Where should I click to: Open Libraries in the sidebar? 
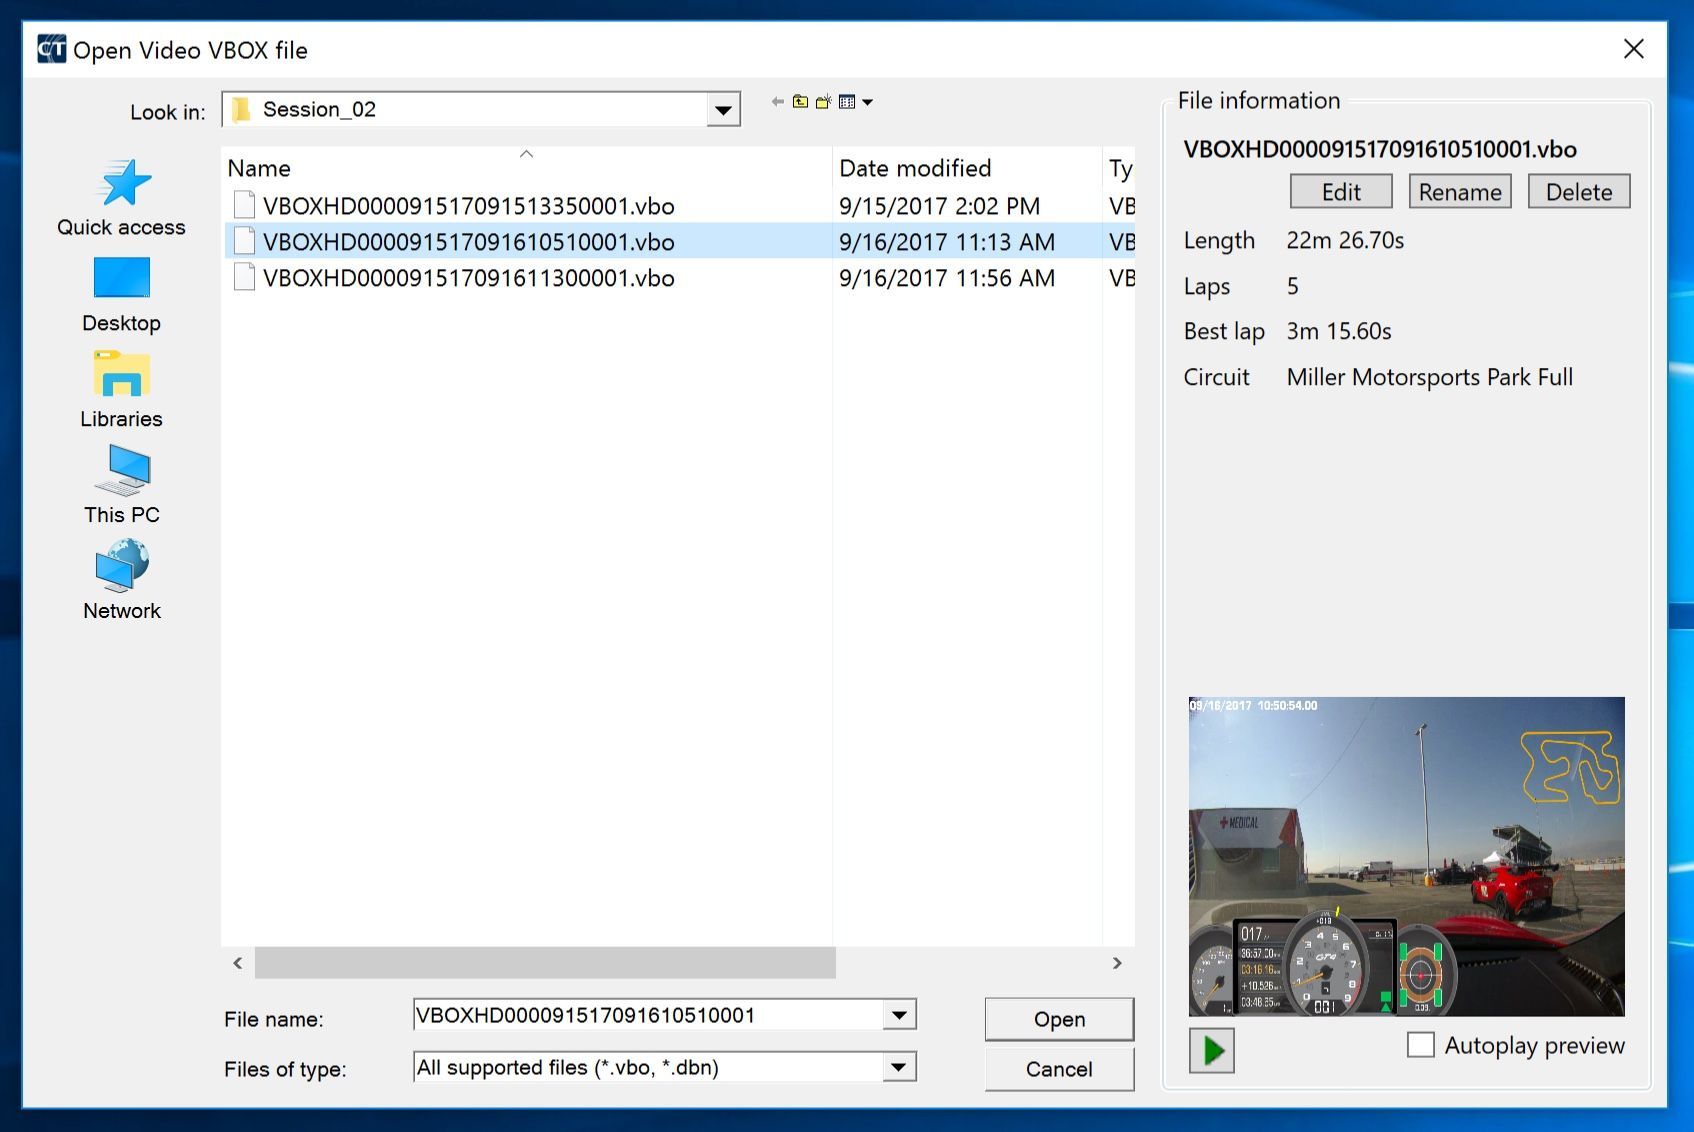click(x=121, y=390)
